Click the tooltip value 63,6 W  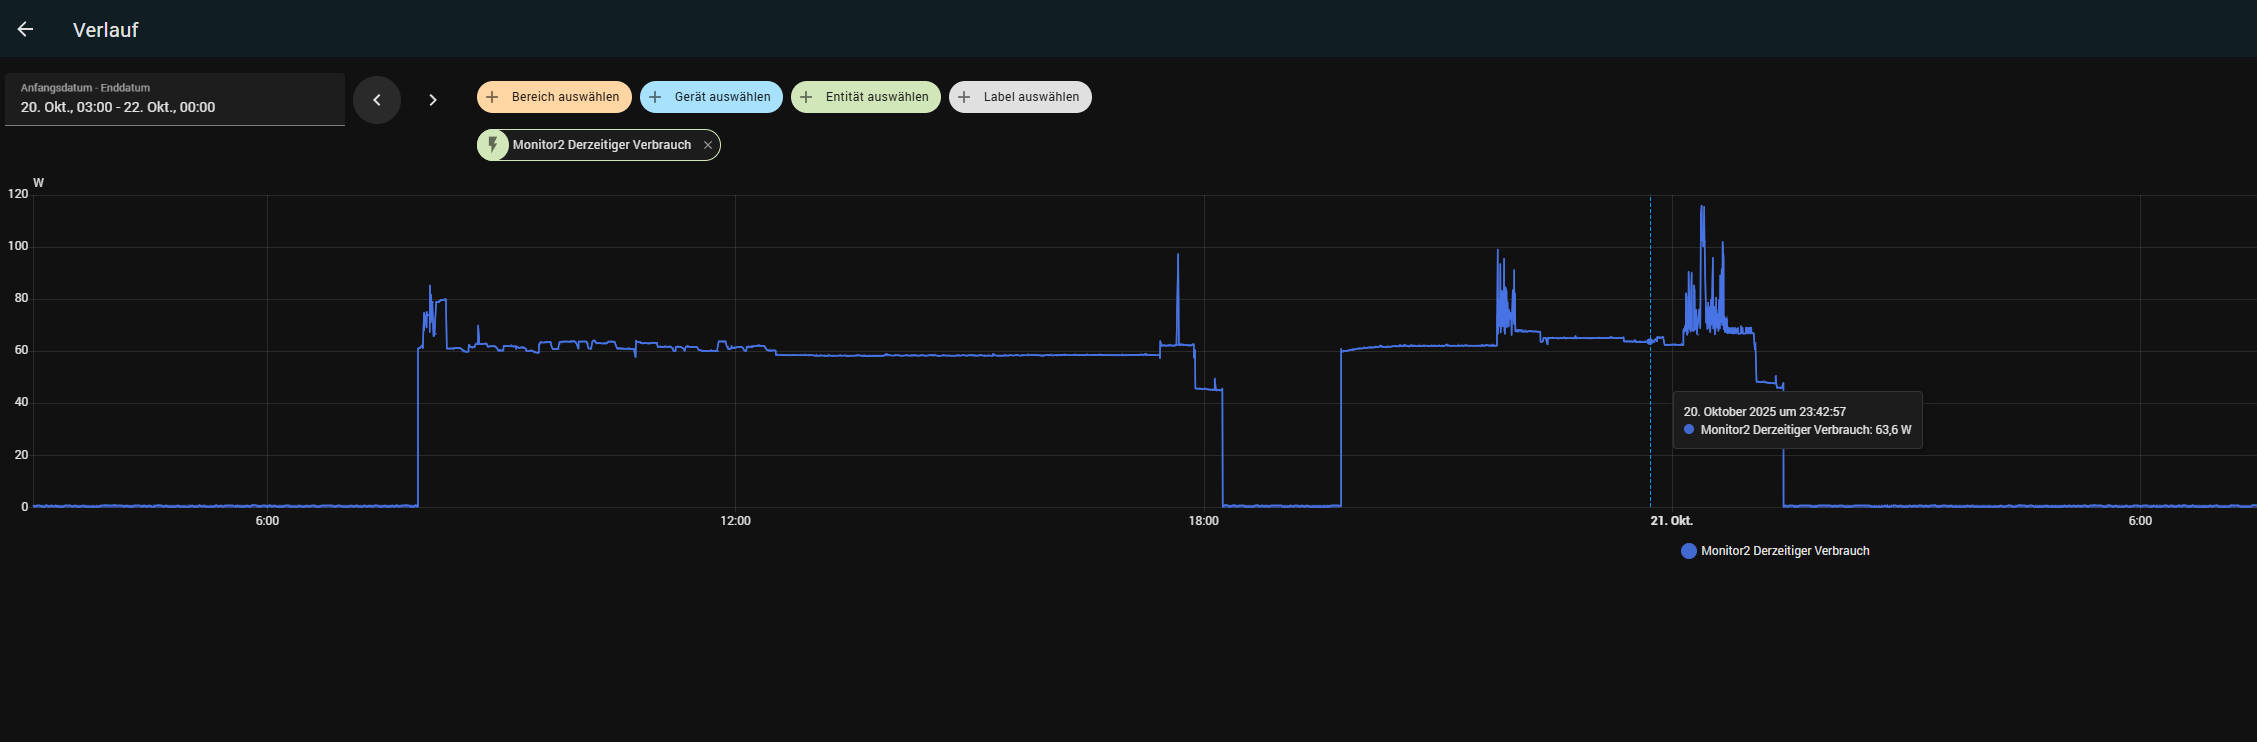pos(1893,430)
